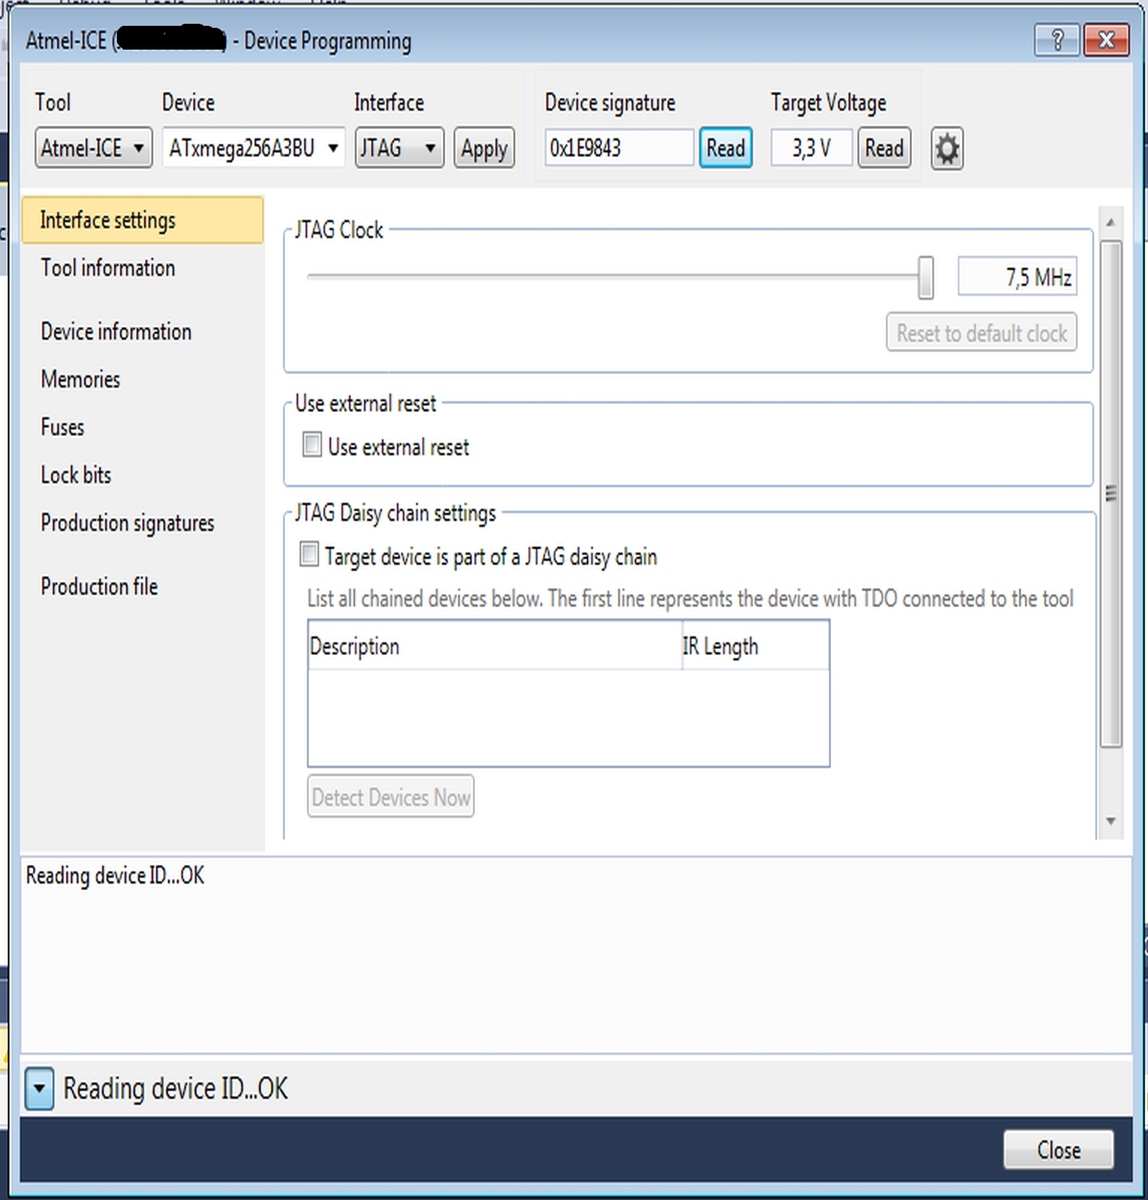
Task: Go to Memories section
Action: [x=80, y=380]
